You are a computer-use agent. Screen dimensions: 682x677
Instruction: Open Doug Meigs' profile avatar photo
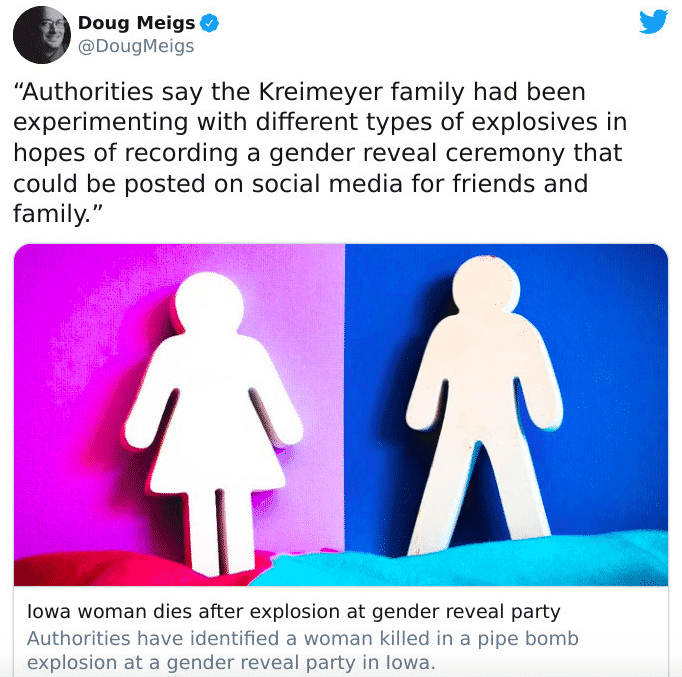42,35
